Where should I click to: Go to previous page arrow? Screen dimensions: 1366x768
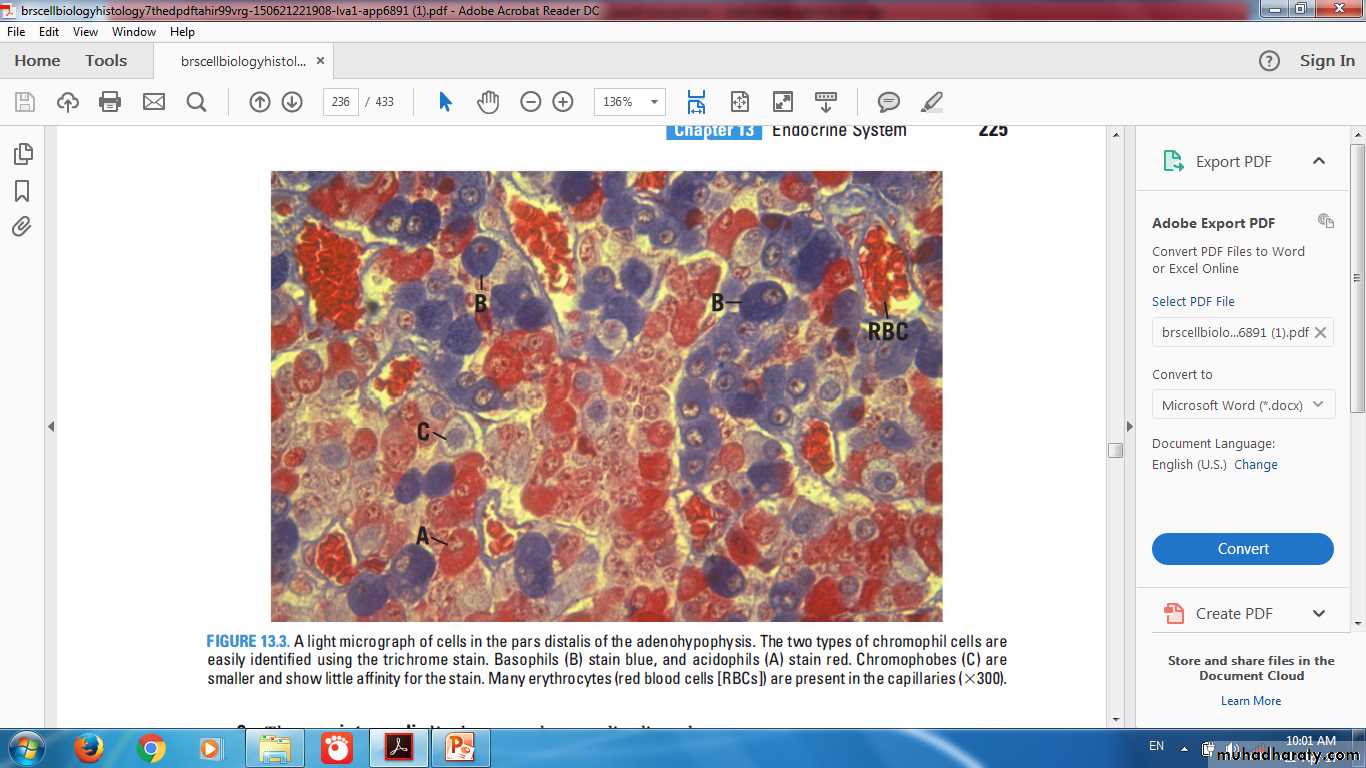click(260, 102)
